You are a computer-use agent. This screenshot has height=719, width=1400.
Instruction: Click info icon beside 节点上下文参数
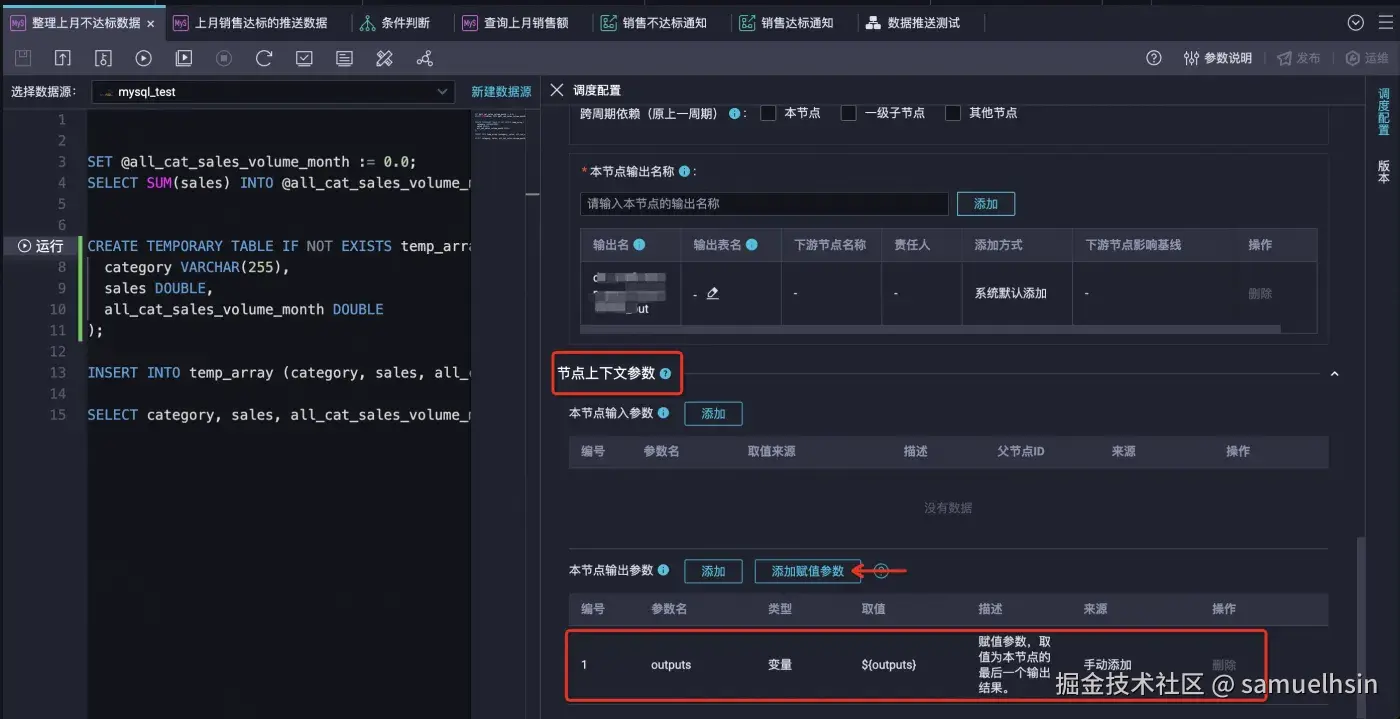click(x=665, y=373)
